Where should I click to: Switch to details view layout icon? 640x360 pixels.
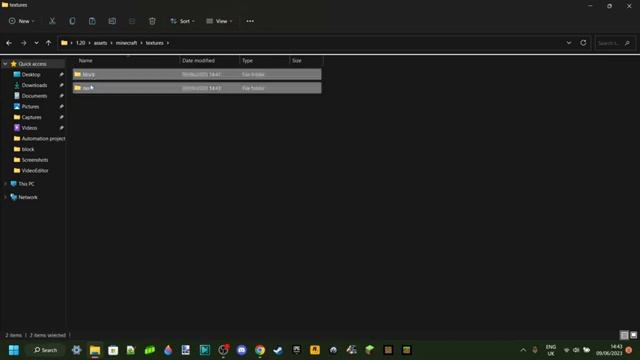click(x=624, y=335)
